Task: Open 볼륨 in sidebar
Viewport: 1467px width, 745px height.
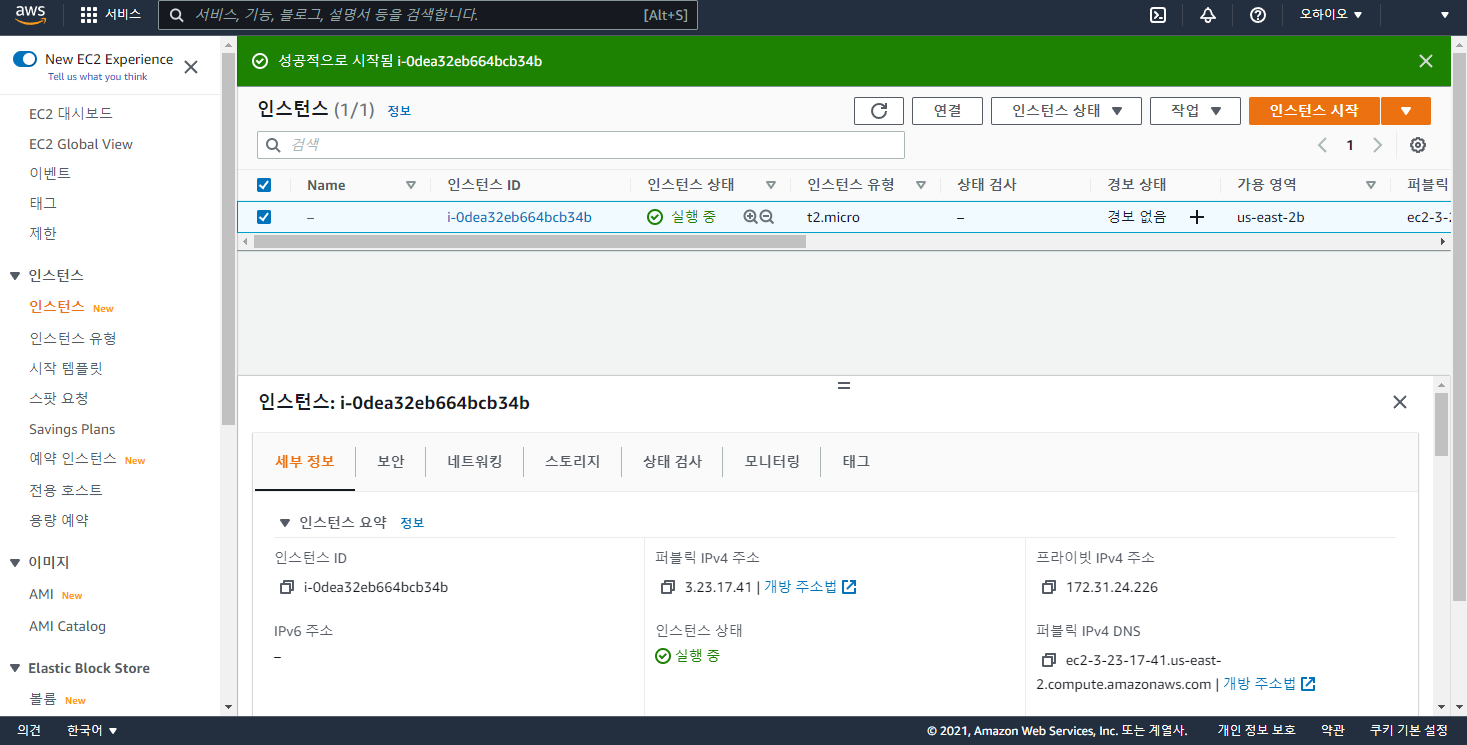Action: [43, 699]
